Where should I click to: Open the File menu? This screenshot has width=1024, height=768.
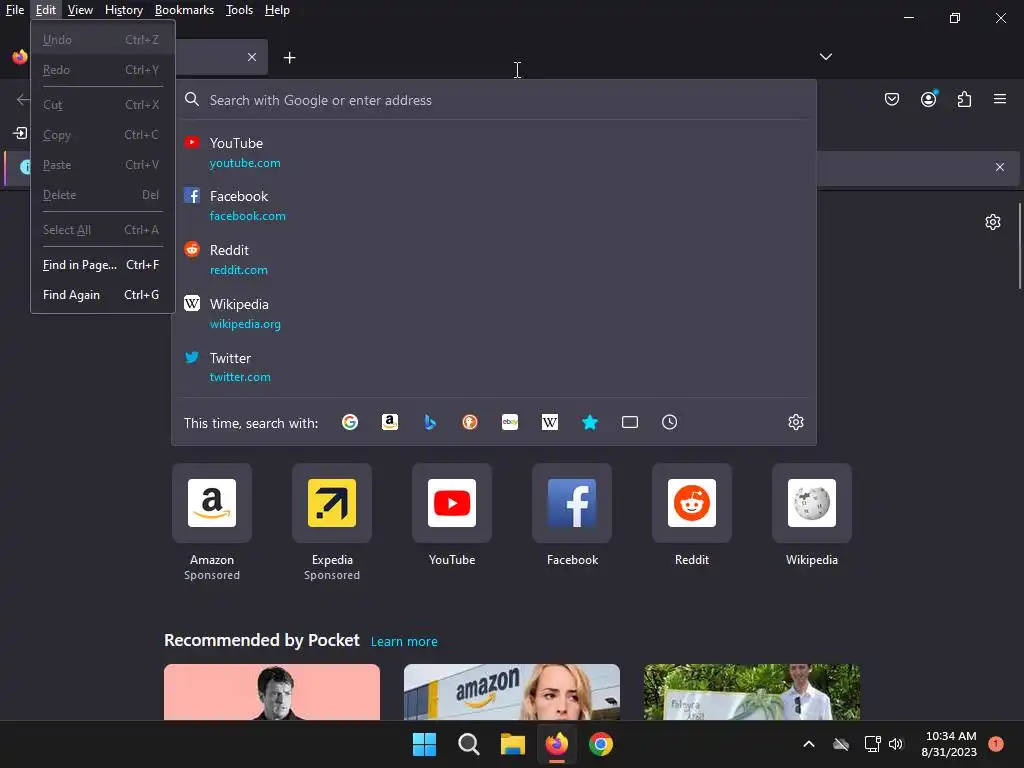point(14,10)
